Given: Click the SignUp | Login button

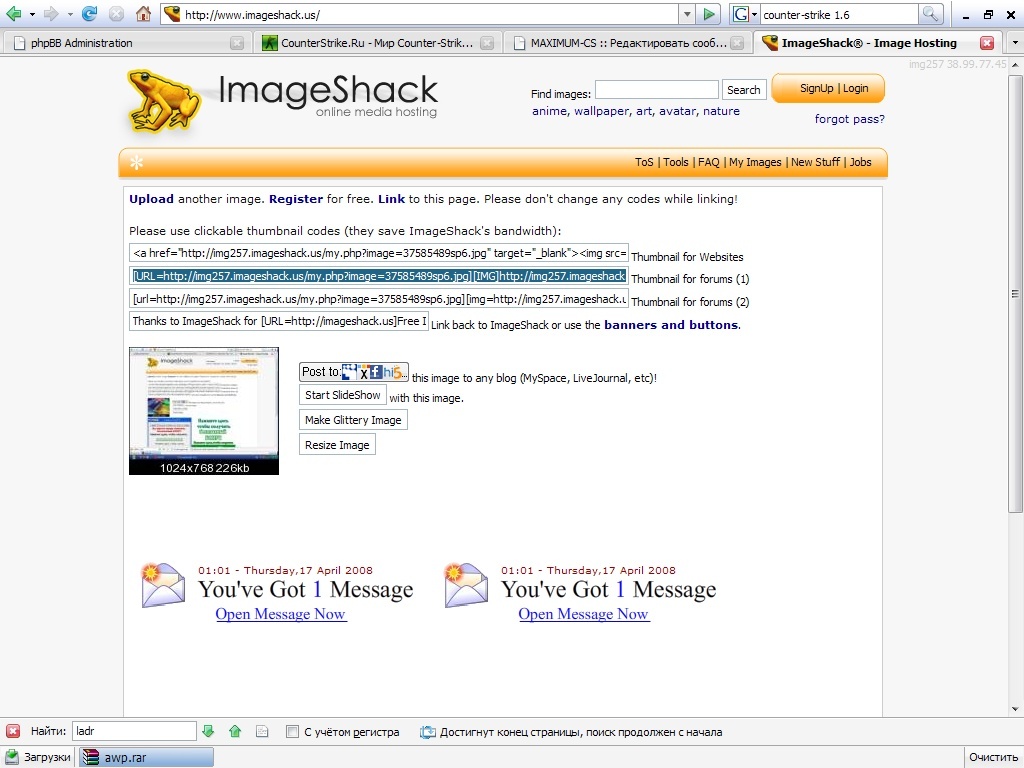Looking at the screenshot, I should 828,88.
